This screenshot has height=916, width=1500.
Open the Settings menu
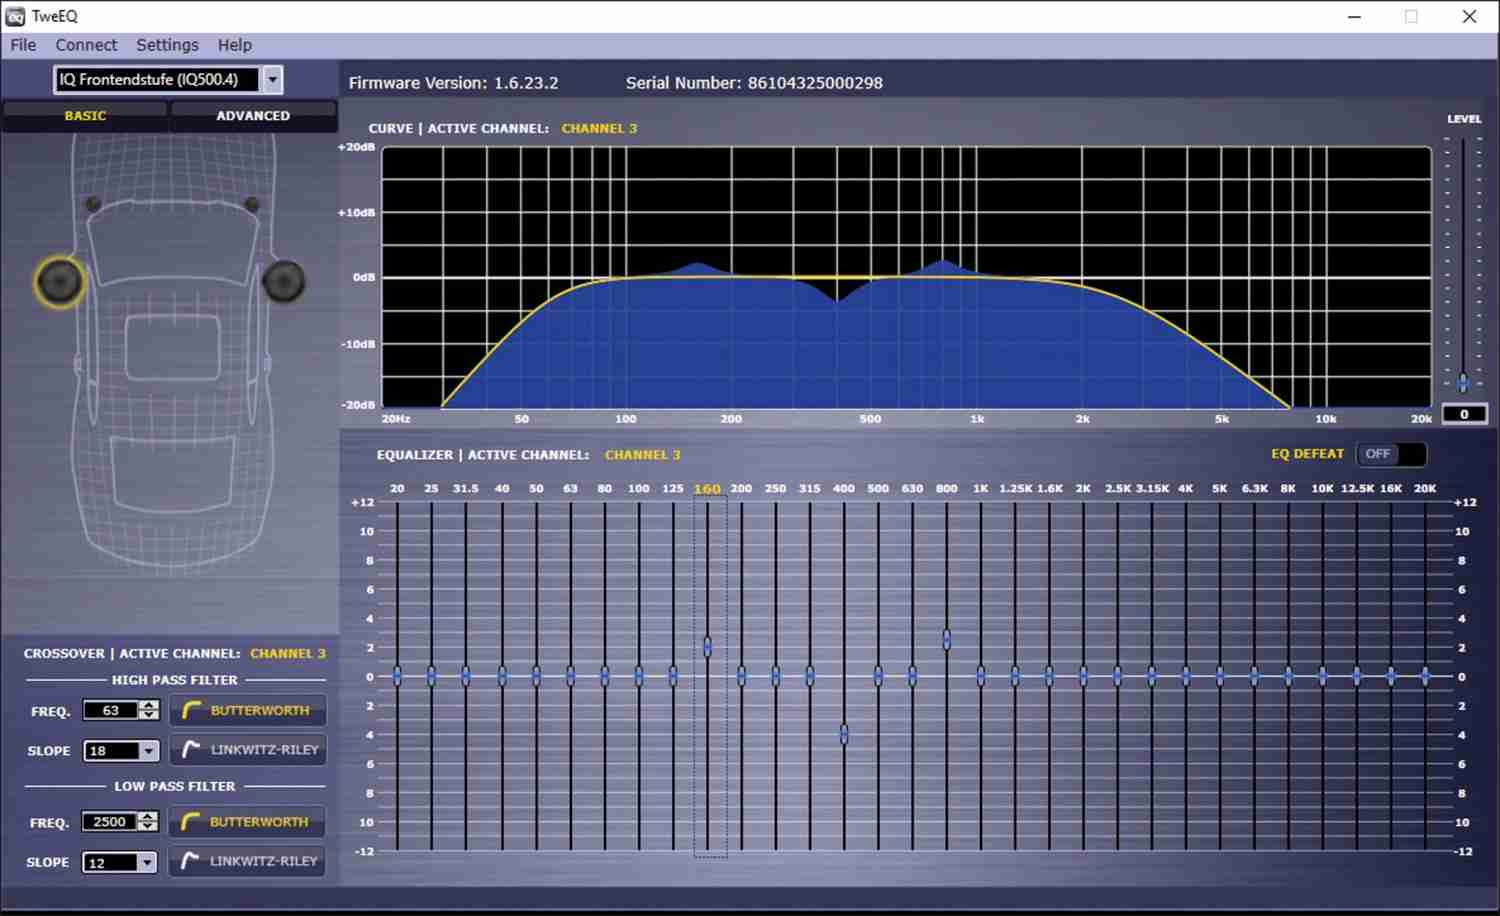[167, 45]
